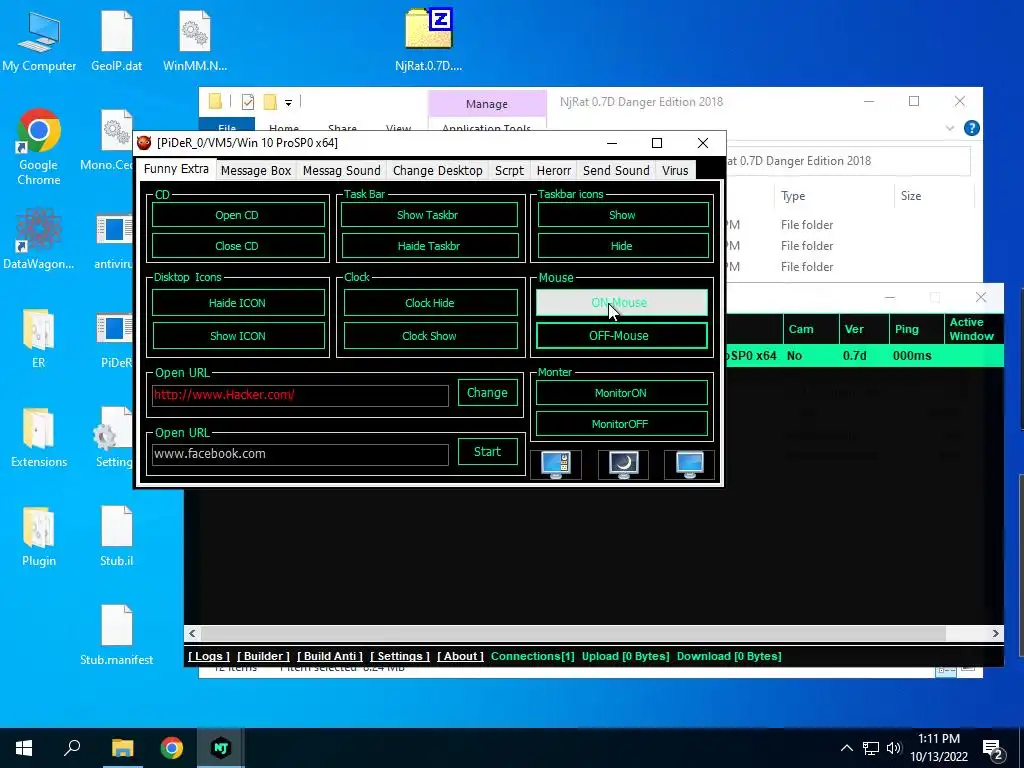This screenshot has height=768, width=1024.
Task: Click the NJ app icon in taskbar
Action: click(221, 748)
